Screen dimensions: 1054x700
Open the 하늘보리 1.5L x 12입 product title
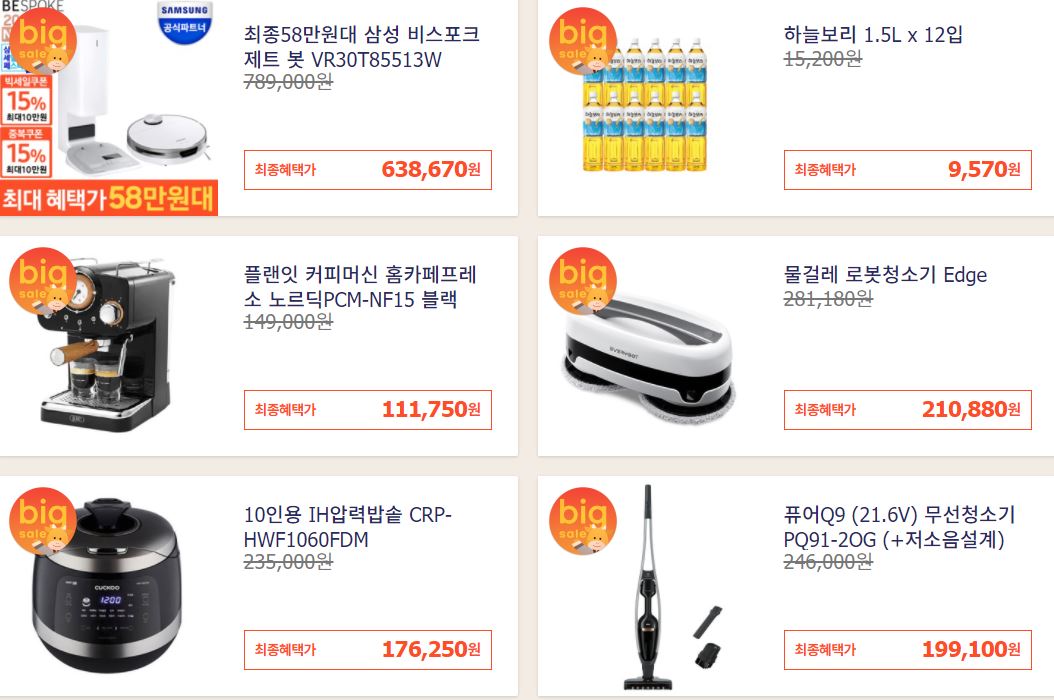(x=873, y=34)
